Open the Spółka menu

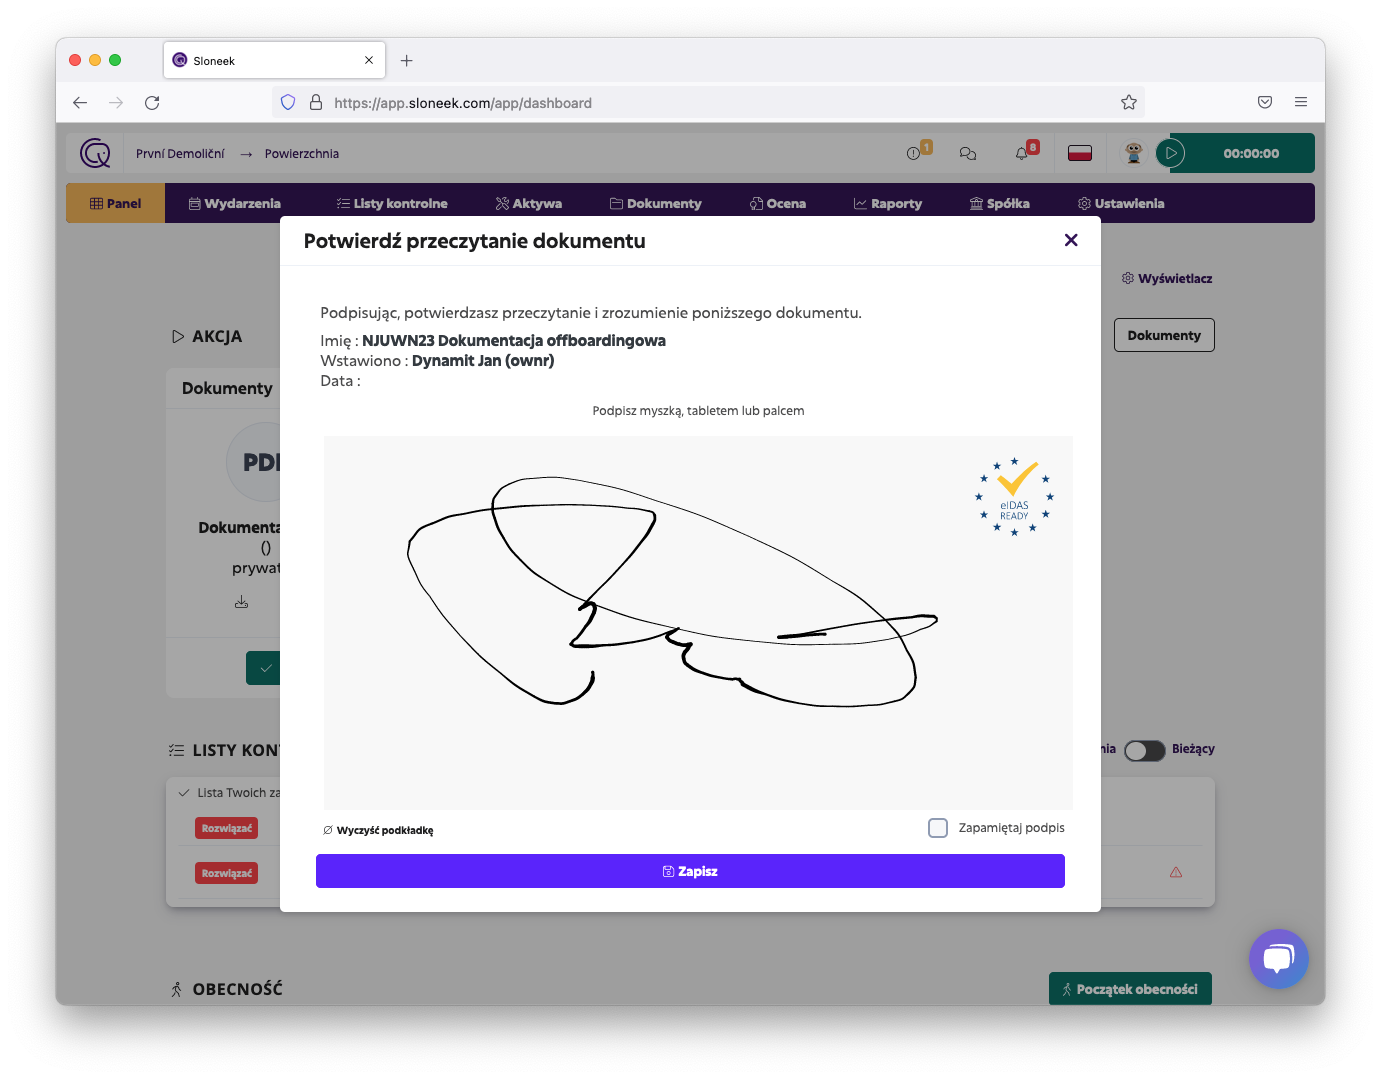click(1000, 203)
